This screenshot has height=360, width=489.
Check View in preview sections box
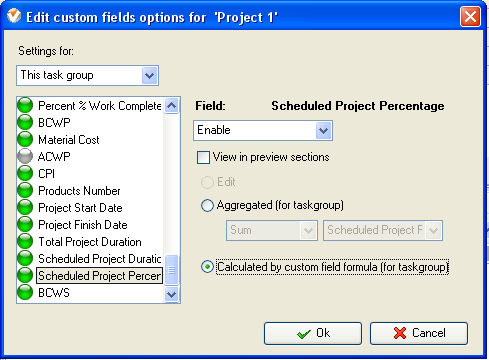click(203, 157)
